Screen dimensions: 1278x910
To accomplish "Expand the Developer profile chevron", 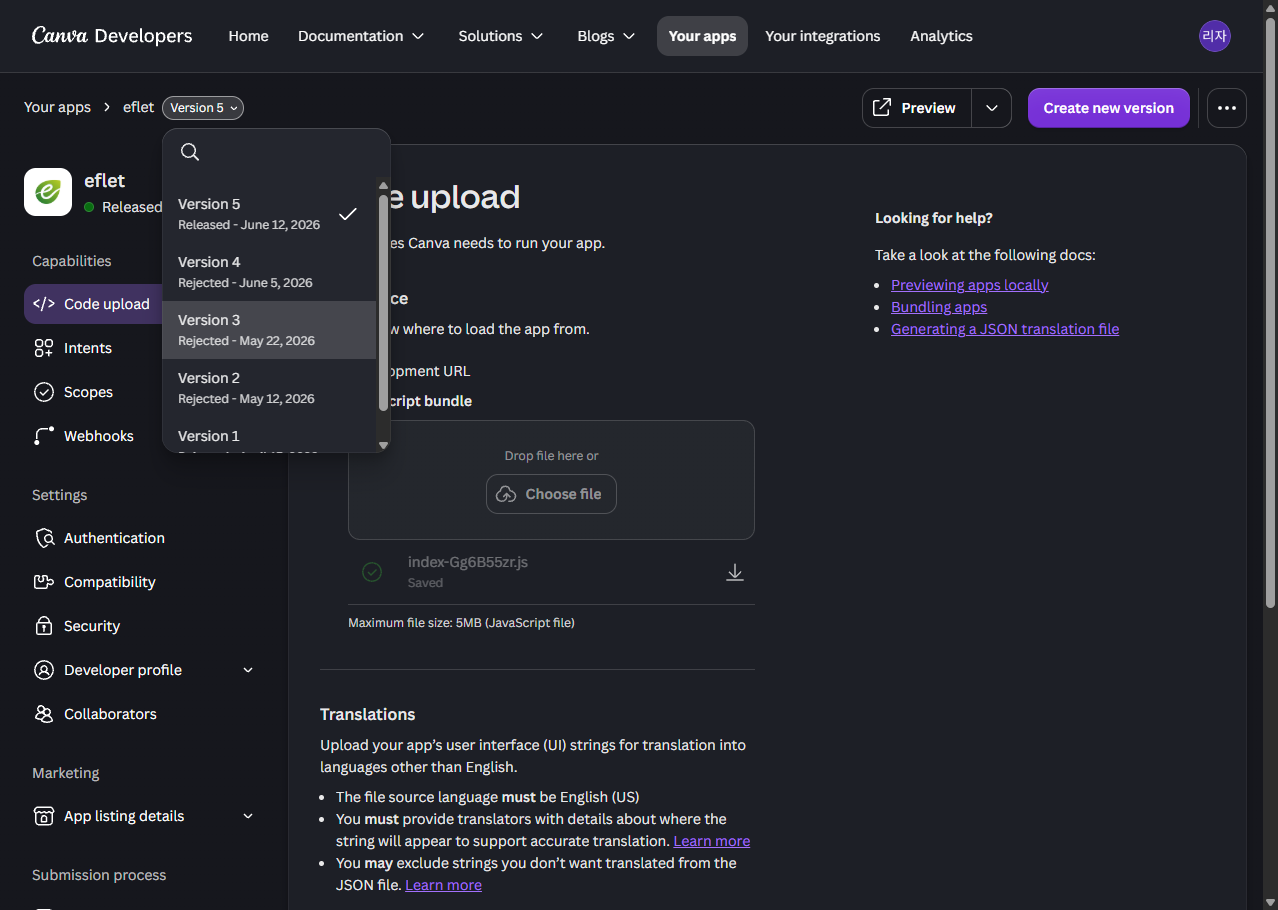I will point(248,670).
